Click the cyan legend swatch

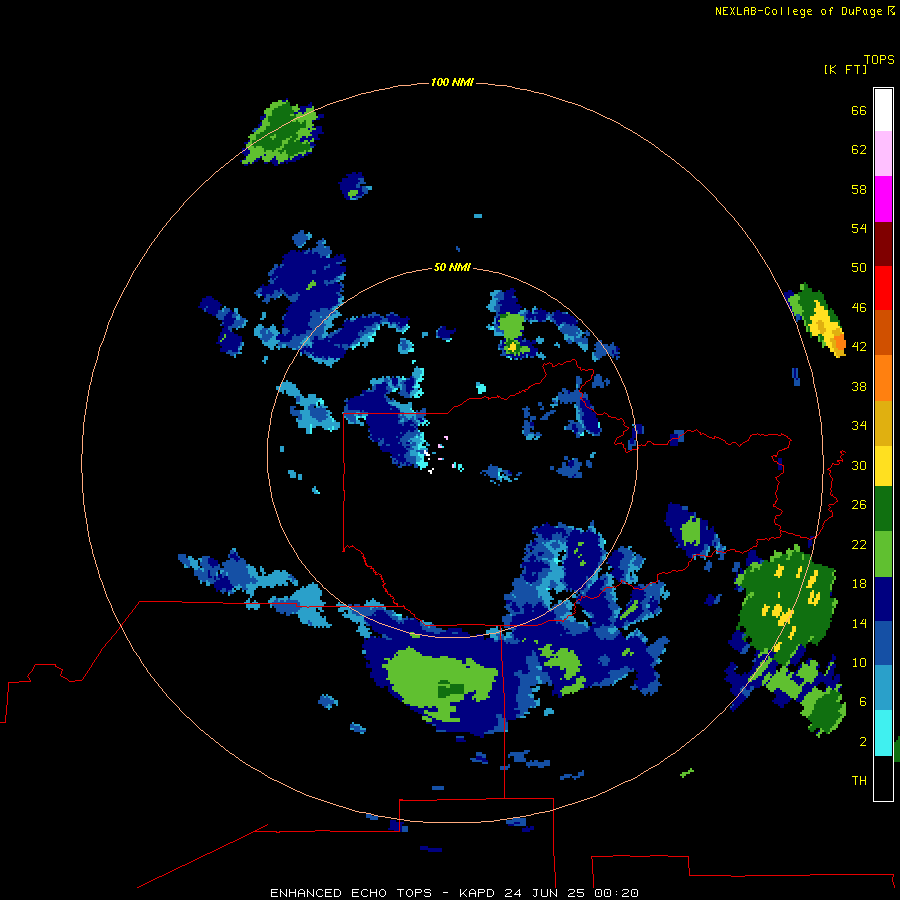coord(883,734)
